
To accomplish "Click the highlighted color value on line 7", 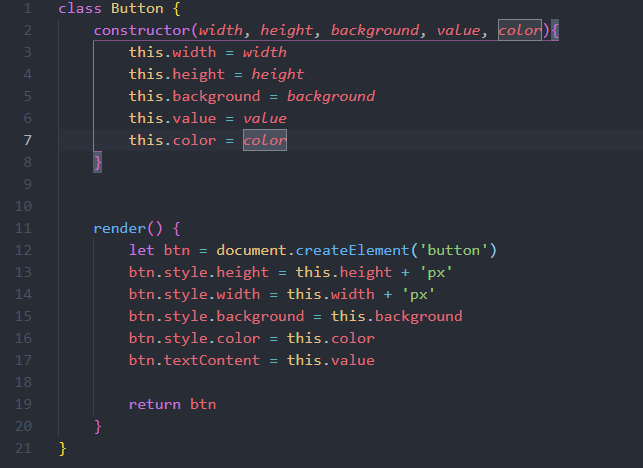I will coord(265,140).
